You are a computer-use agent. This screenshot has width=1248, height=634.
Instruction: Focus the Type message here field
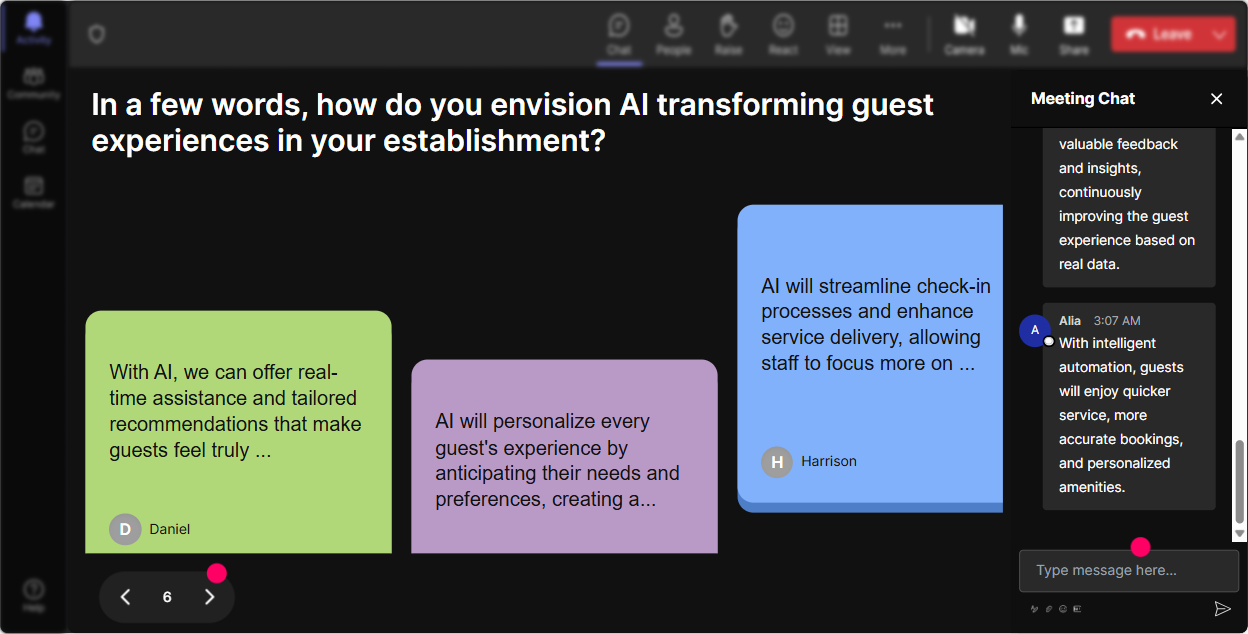1128,571
